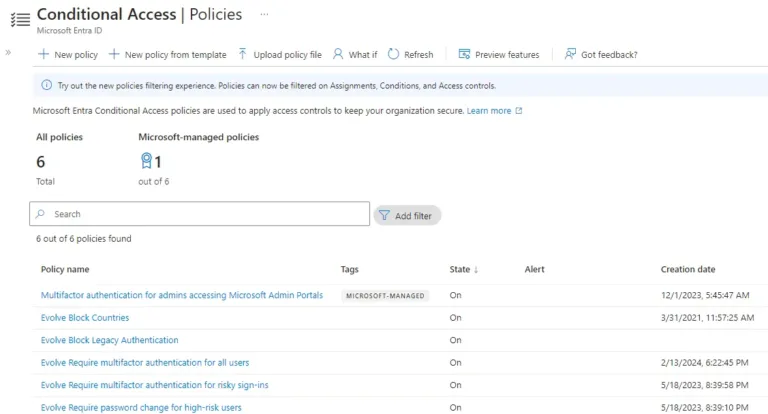768x414 pixels.
Task: Click the feedback person icon
Action: click(570, 54)
